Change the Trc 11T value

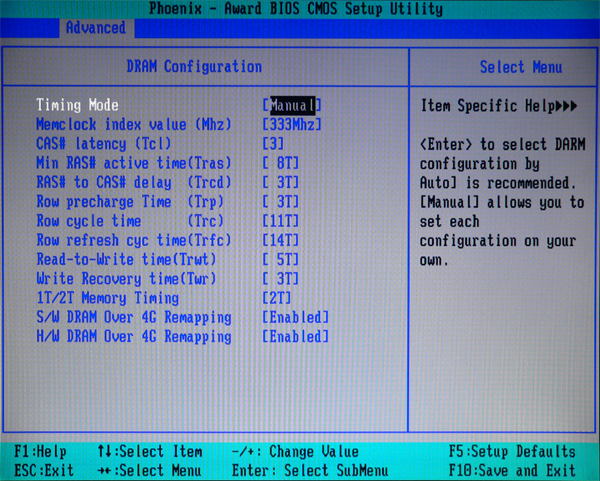click(x=280, y=221)
